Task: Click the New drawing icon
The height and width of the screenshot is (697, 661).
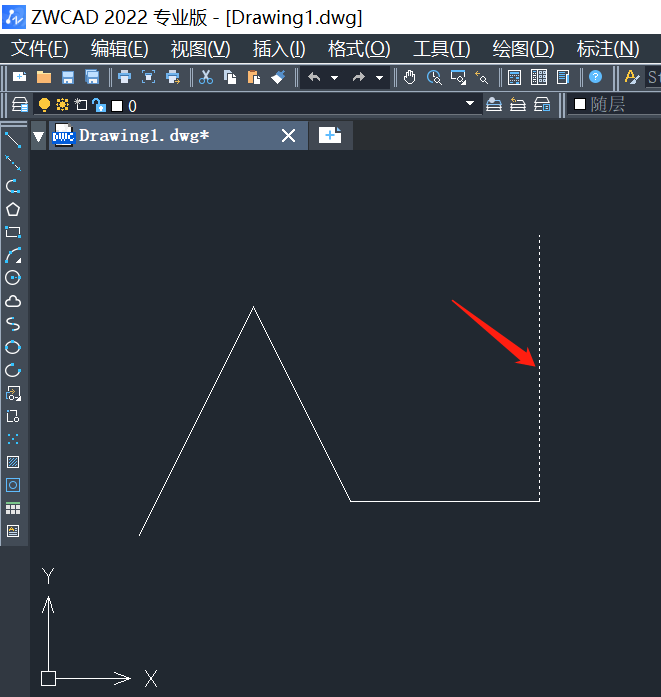Action: (20, 77)
